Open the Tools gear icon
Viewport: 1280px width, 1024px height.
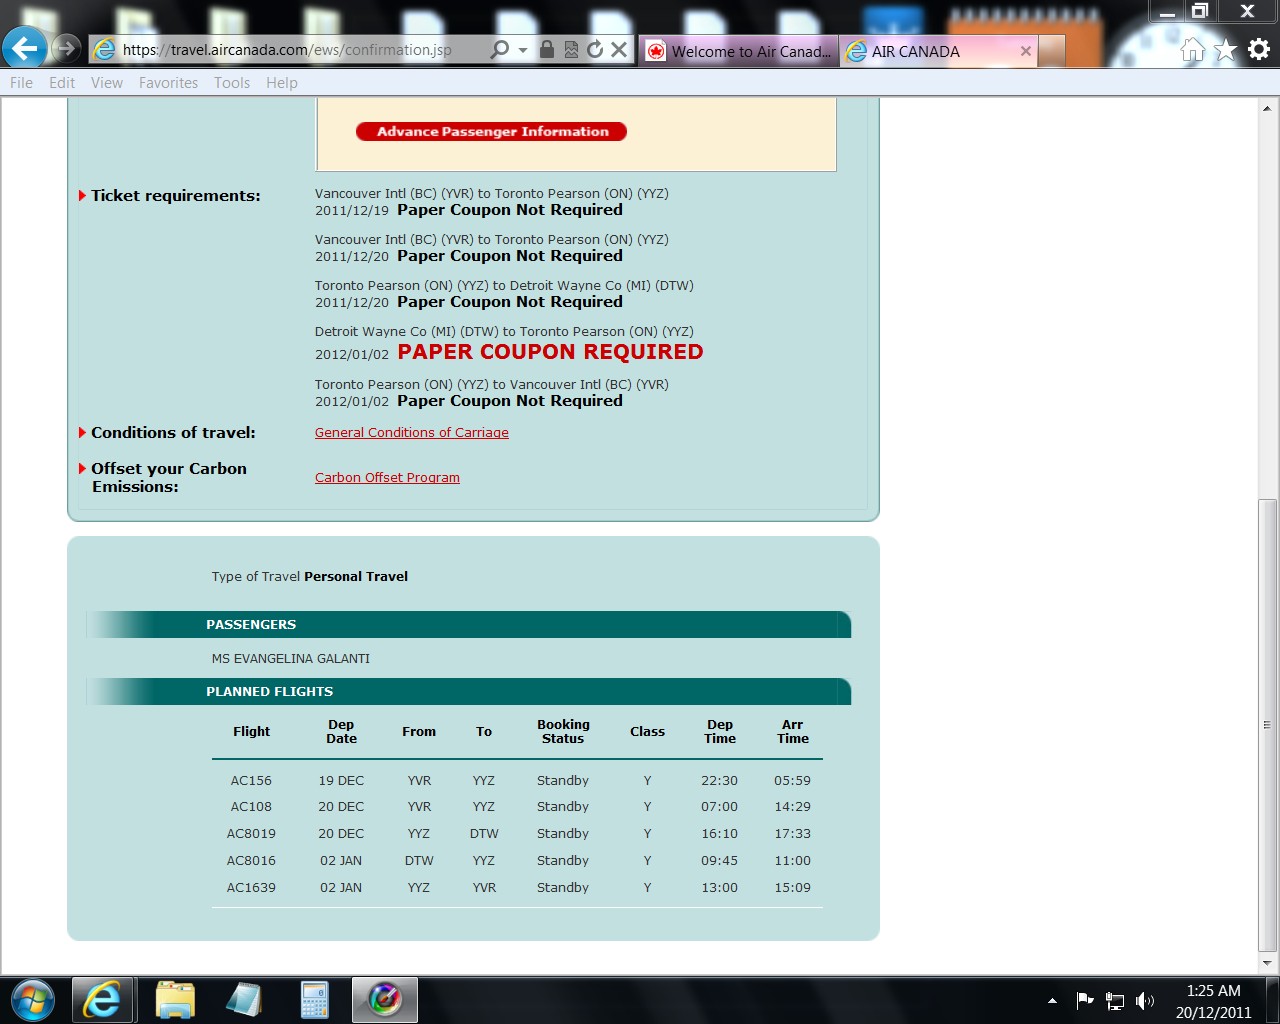click(1259, 49)
